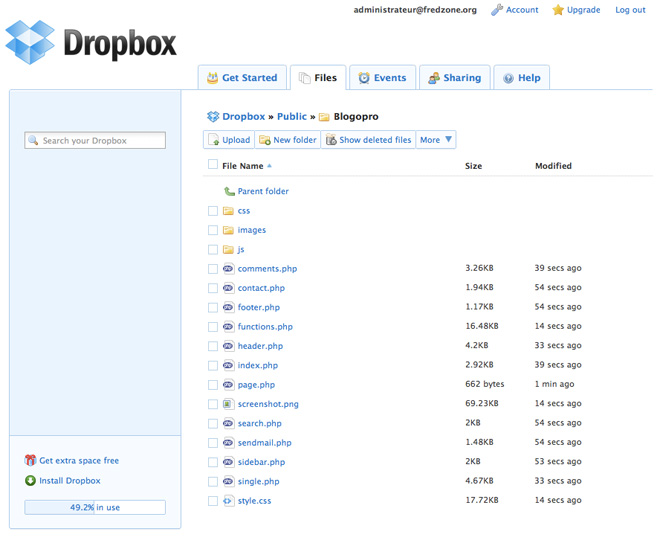Screen dimensions: 660x549
Task: Select the single.php checkbox
Action: coord(213,482)
